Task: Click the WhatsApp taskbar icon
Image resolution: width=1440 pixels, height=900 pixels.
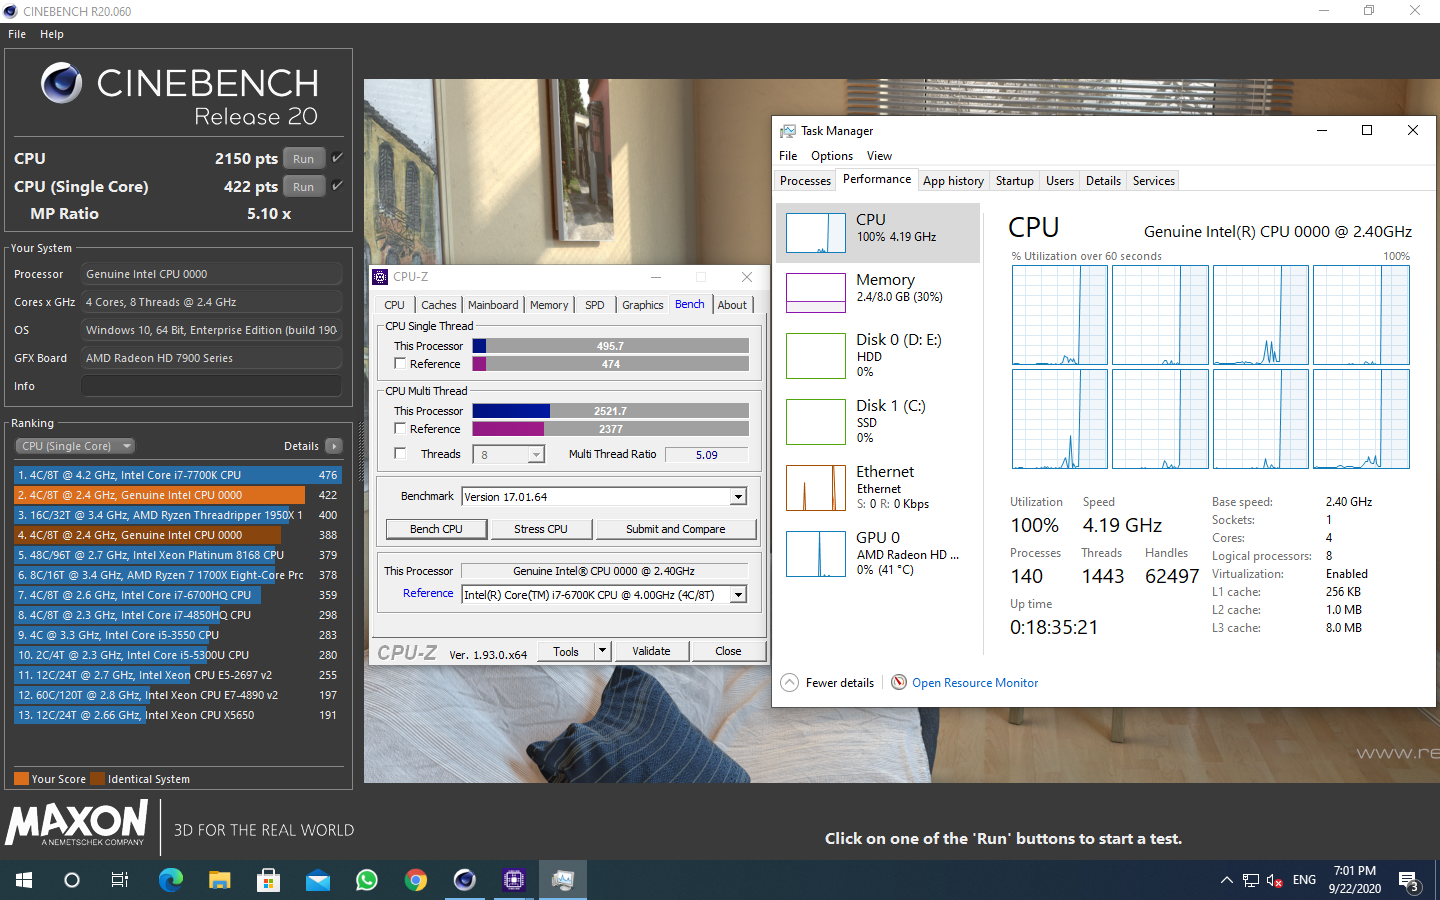Action: tap(367, 880)
